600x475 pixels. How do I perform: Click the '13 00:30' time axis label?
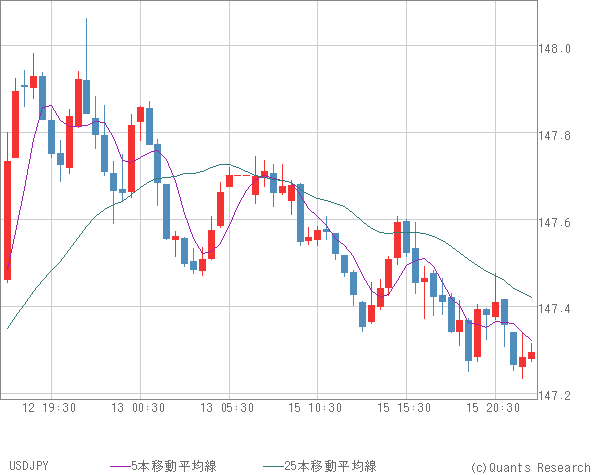(x=138, y=408)
